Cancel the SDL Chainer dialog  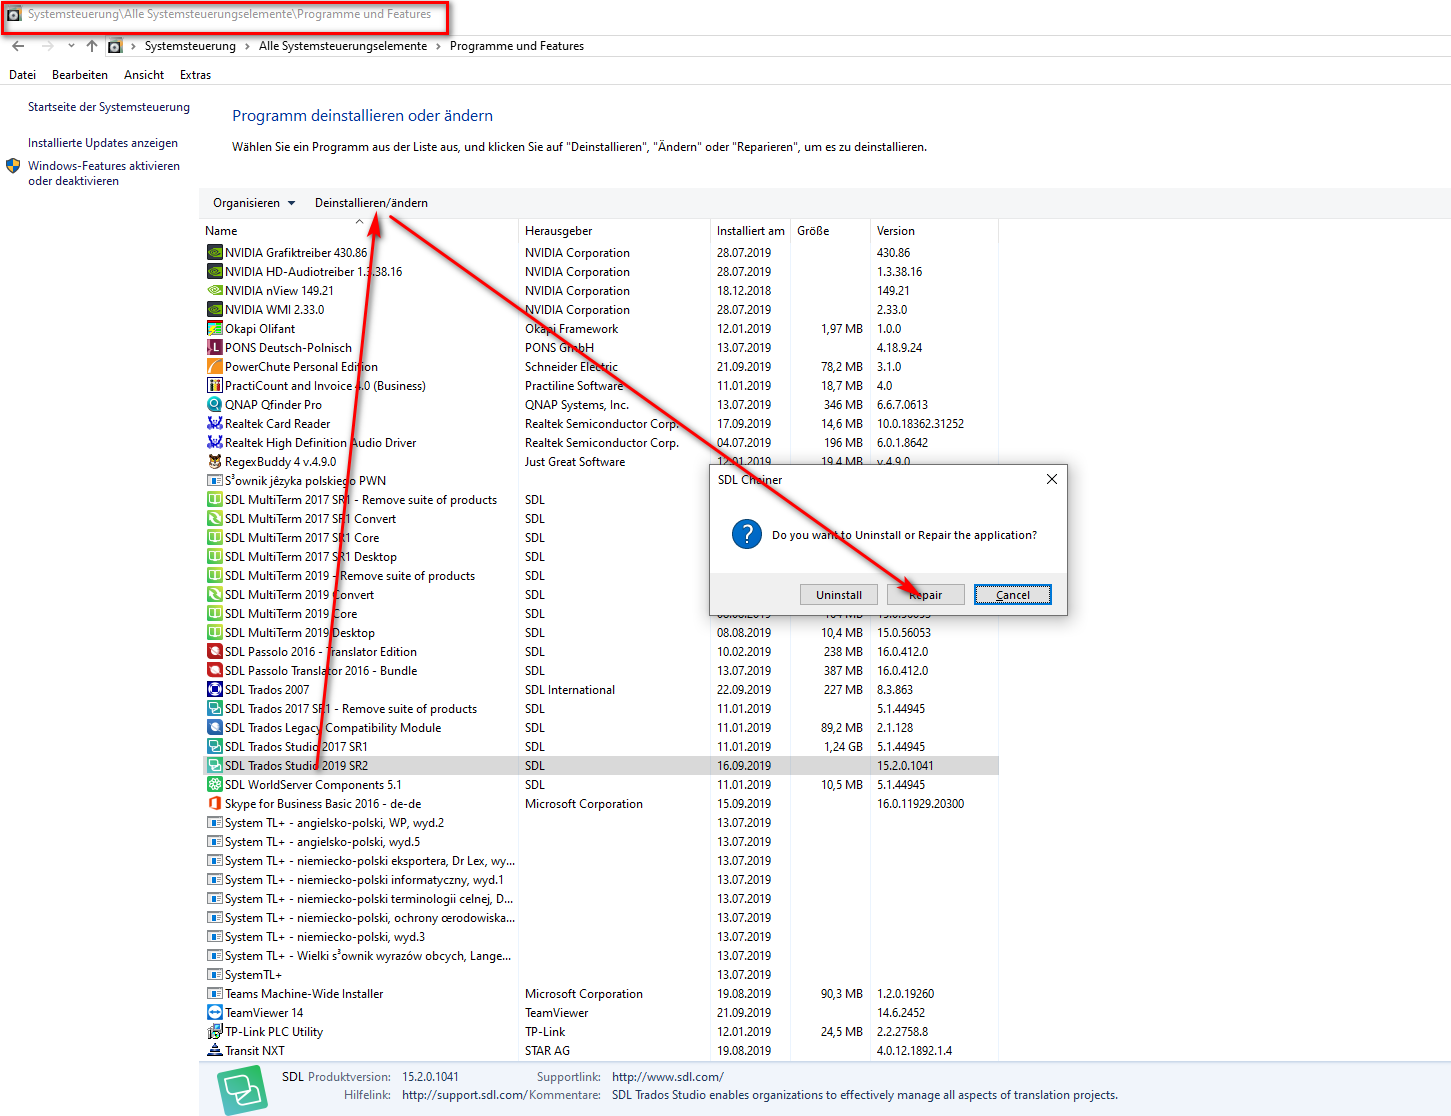tap(1013, 595)
